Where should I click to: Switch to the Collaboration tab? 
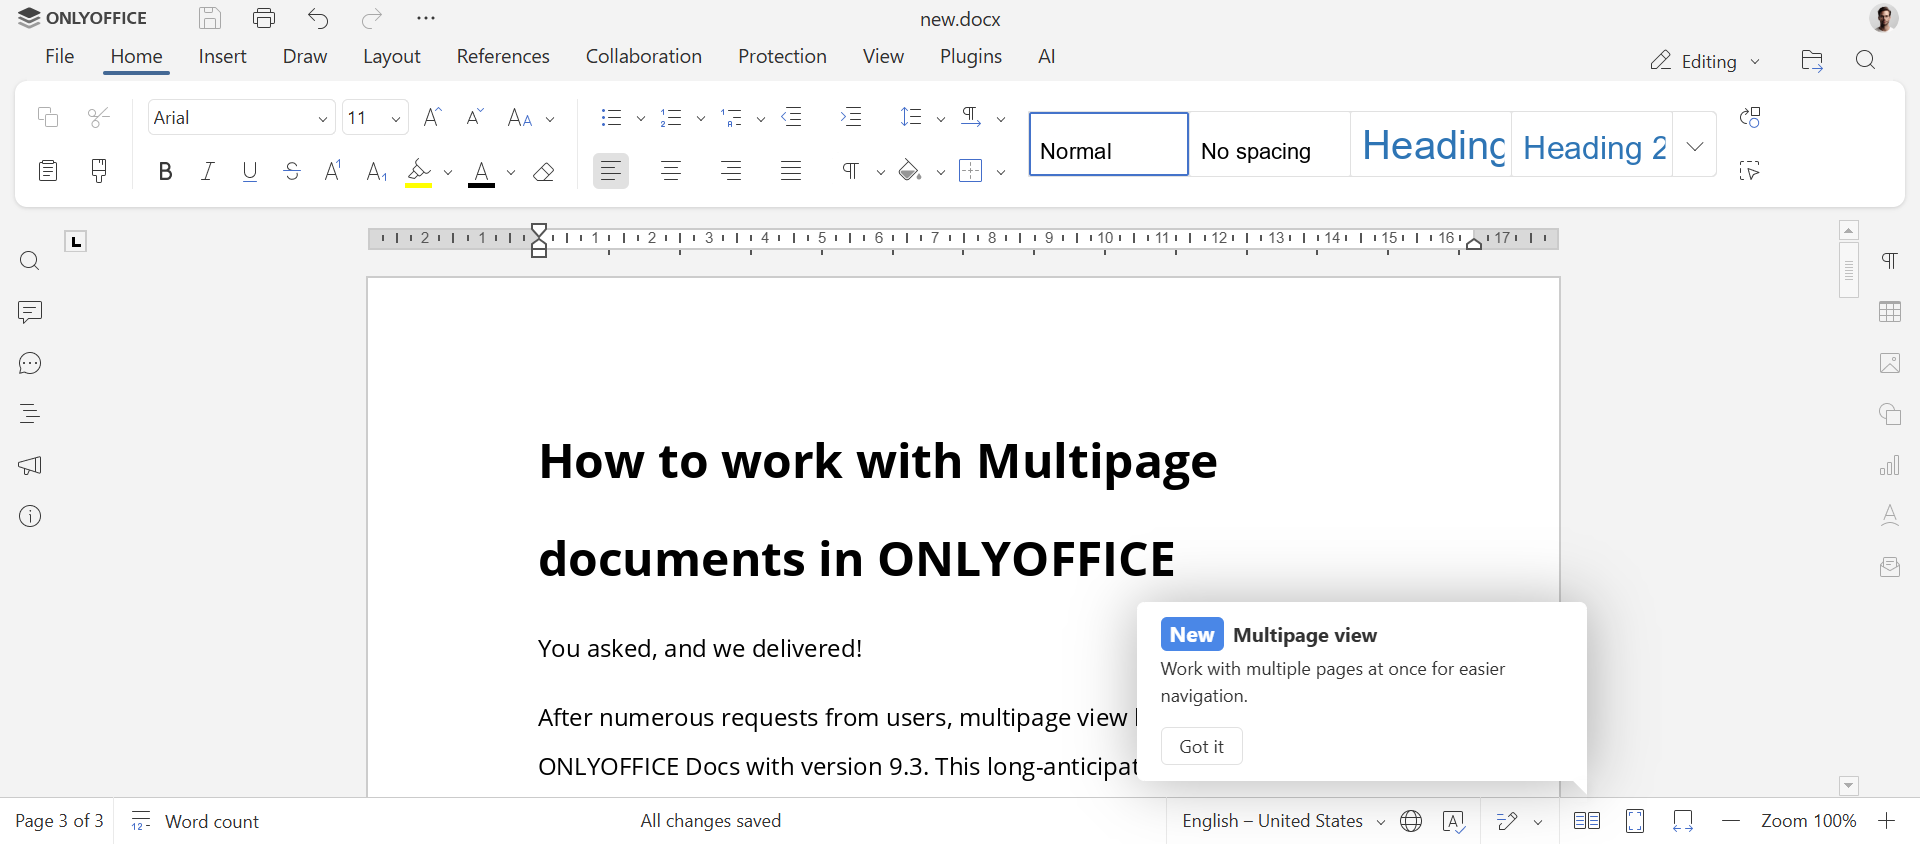[644, 56]
